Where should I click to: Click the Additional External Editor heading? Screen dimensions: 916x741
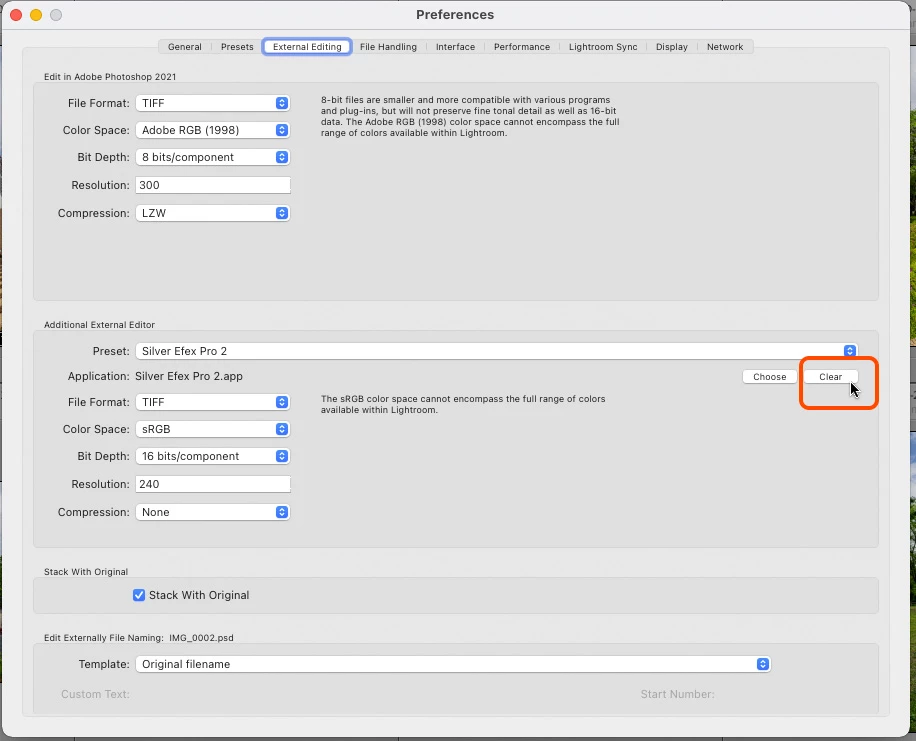pyautogui.click(x=99, y=324)
